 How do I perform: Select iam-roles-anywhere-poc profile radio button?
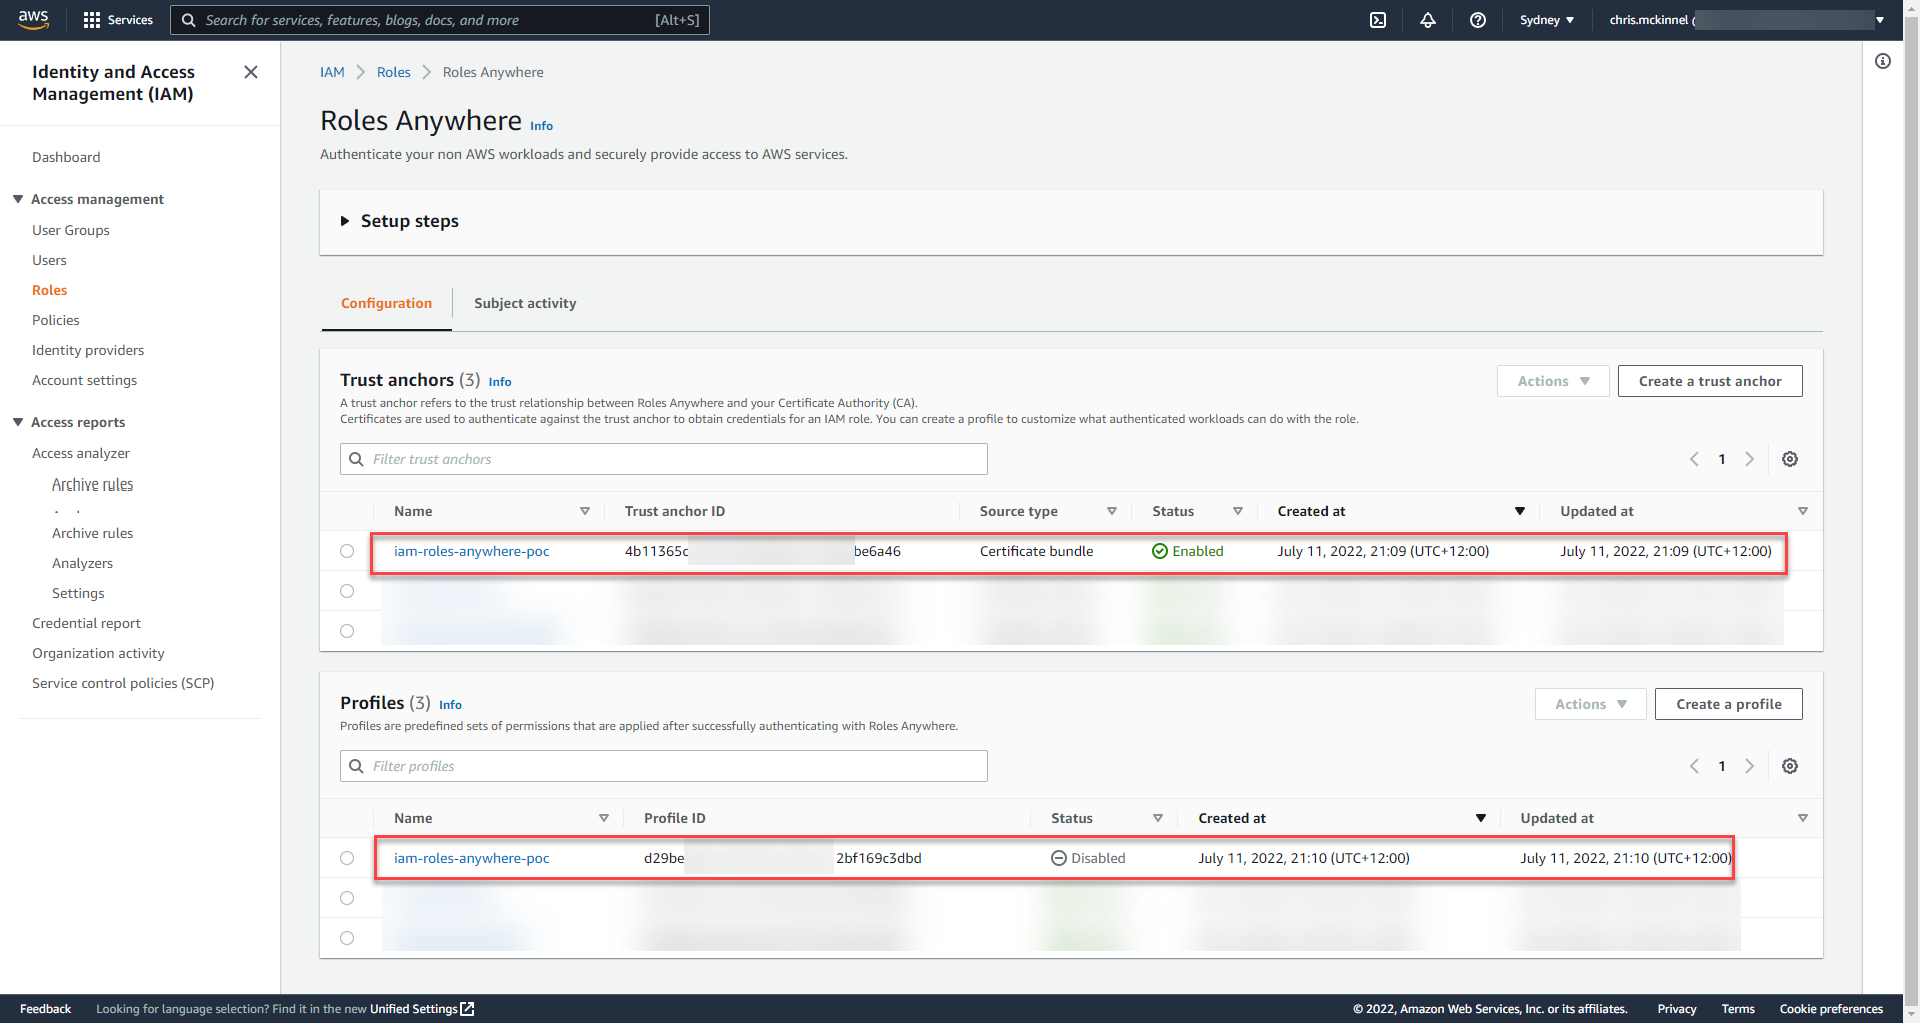tap(347, 858)
